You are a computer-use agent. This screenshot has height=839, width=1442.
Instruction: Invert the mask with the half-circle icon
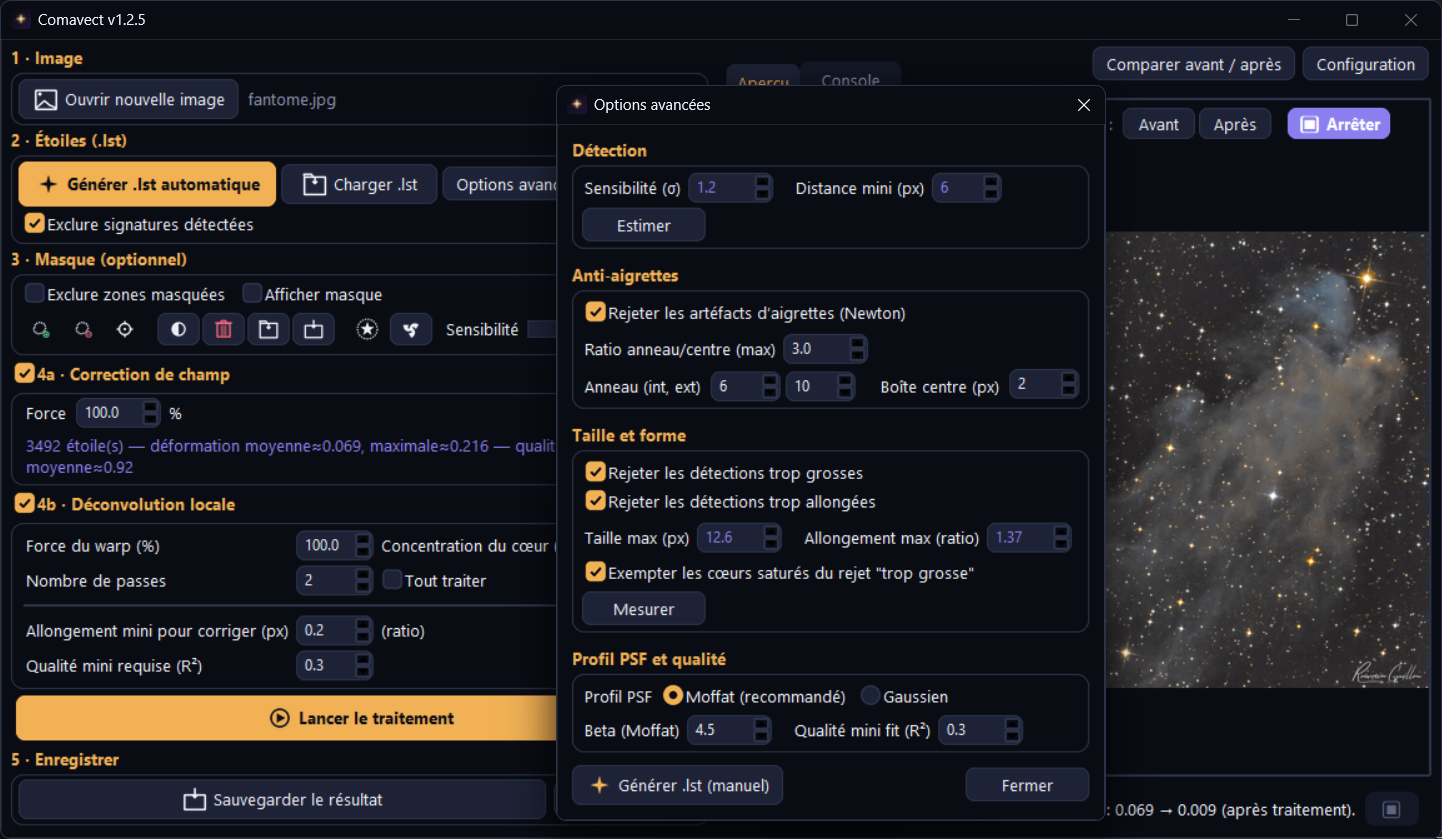pos(179,329)
